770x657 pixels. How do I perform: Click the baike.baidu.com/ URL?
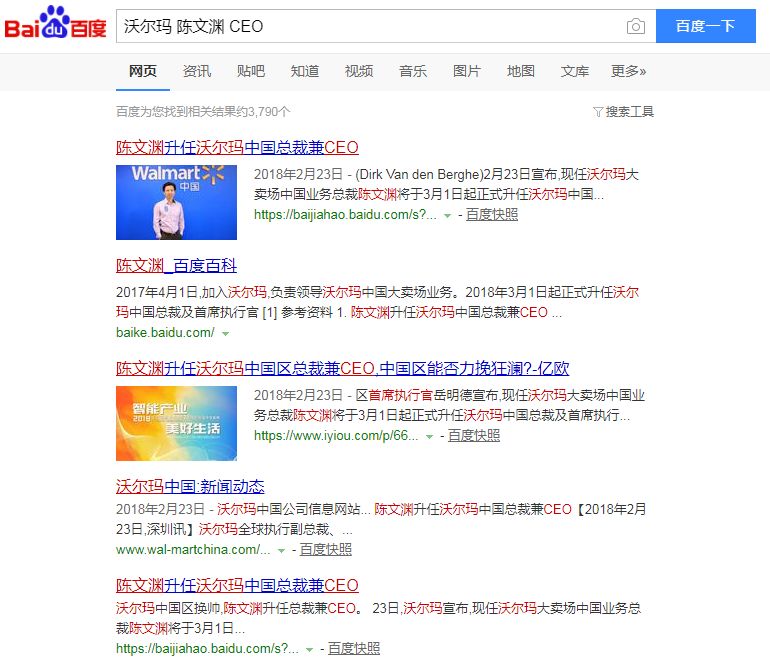pos(165,333)
